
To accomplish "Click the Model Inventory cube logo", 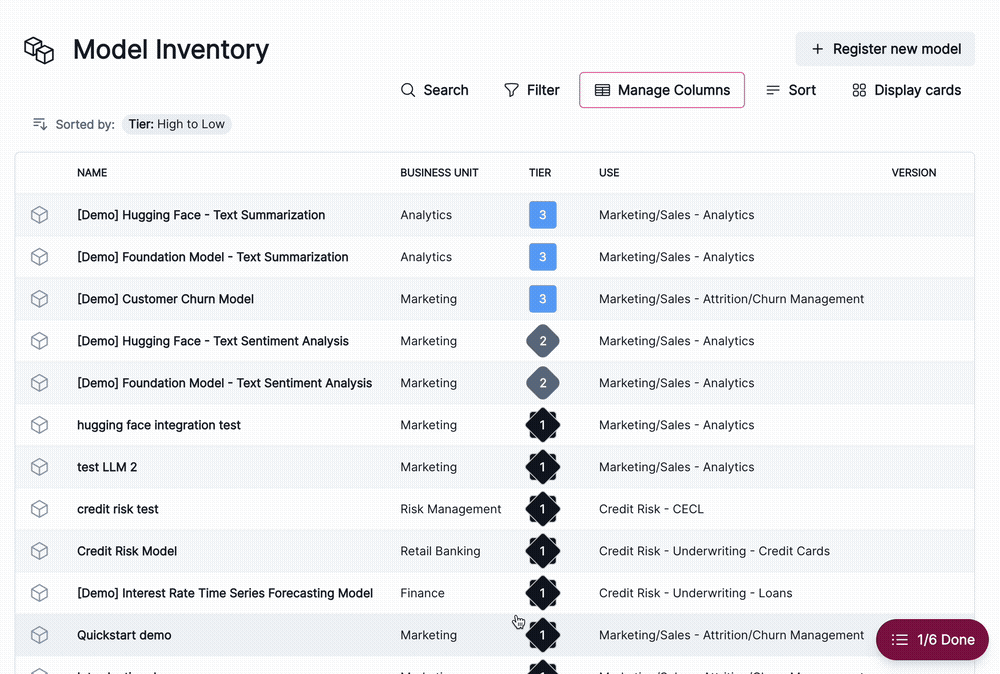I will coord(38,48).
